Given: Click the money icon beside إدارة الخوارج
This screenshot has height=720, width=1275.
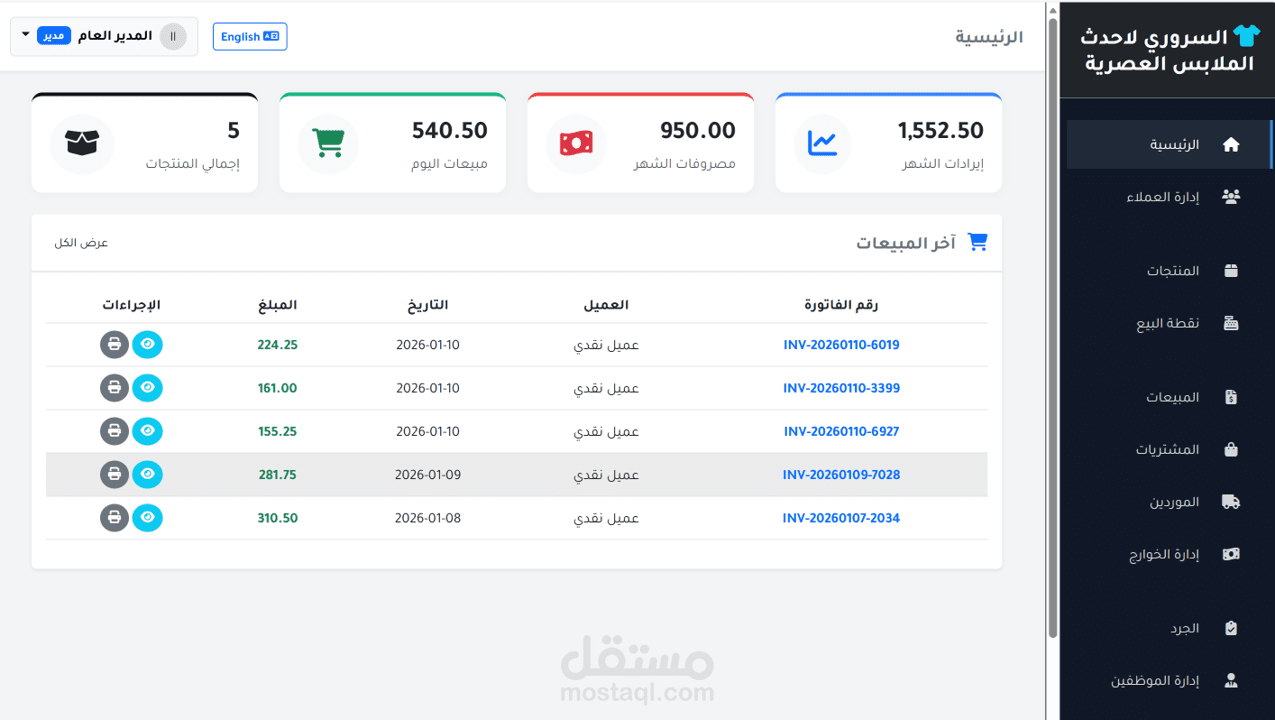Looking at the screenshot, I should [x=1231, y=554].
